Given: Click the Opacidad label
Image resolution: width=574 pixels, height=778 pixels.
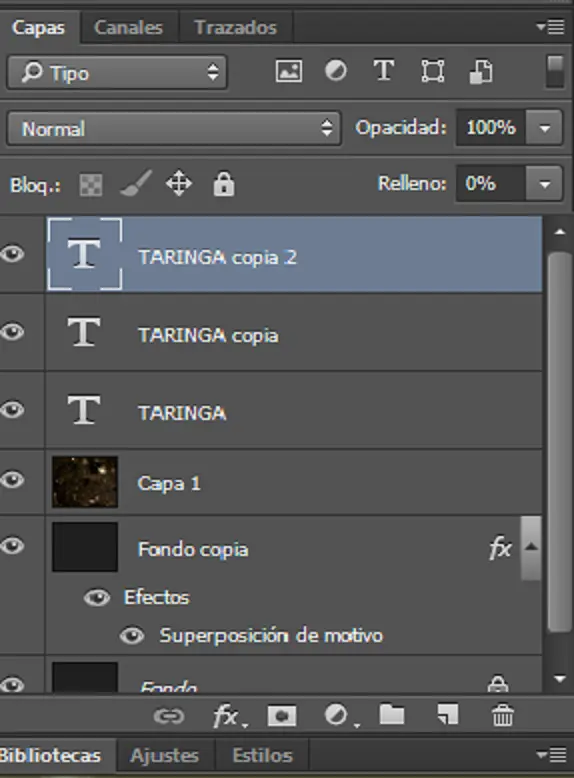Looking at the screenshot, I should (401, 128).
